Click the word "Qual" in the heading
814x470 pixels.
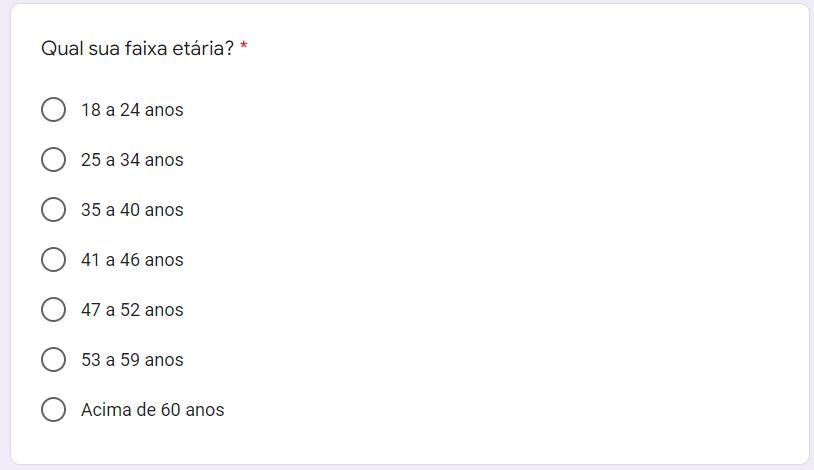pyautogui.click(x=59, y=48)
